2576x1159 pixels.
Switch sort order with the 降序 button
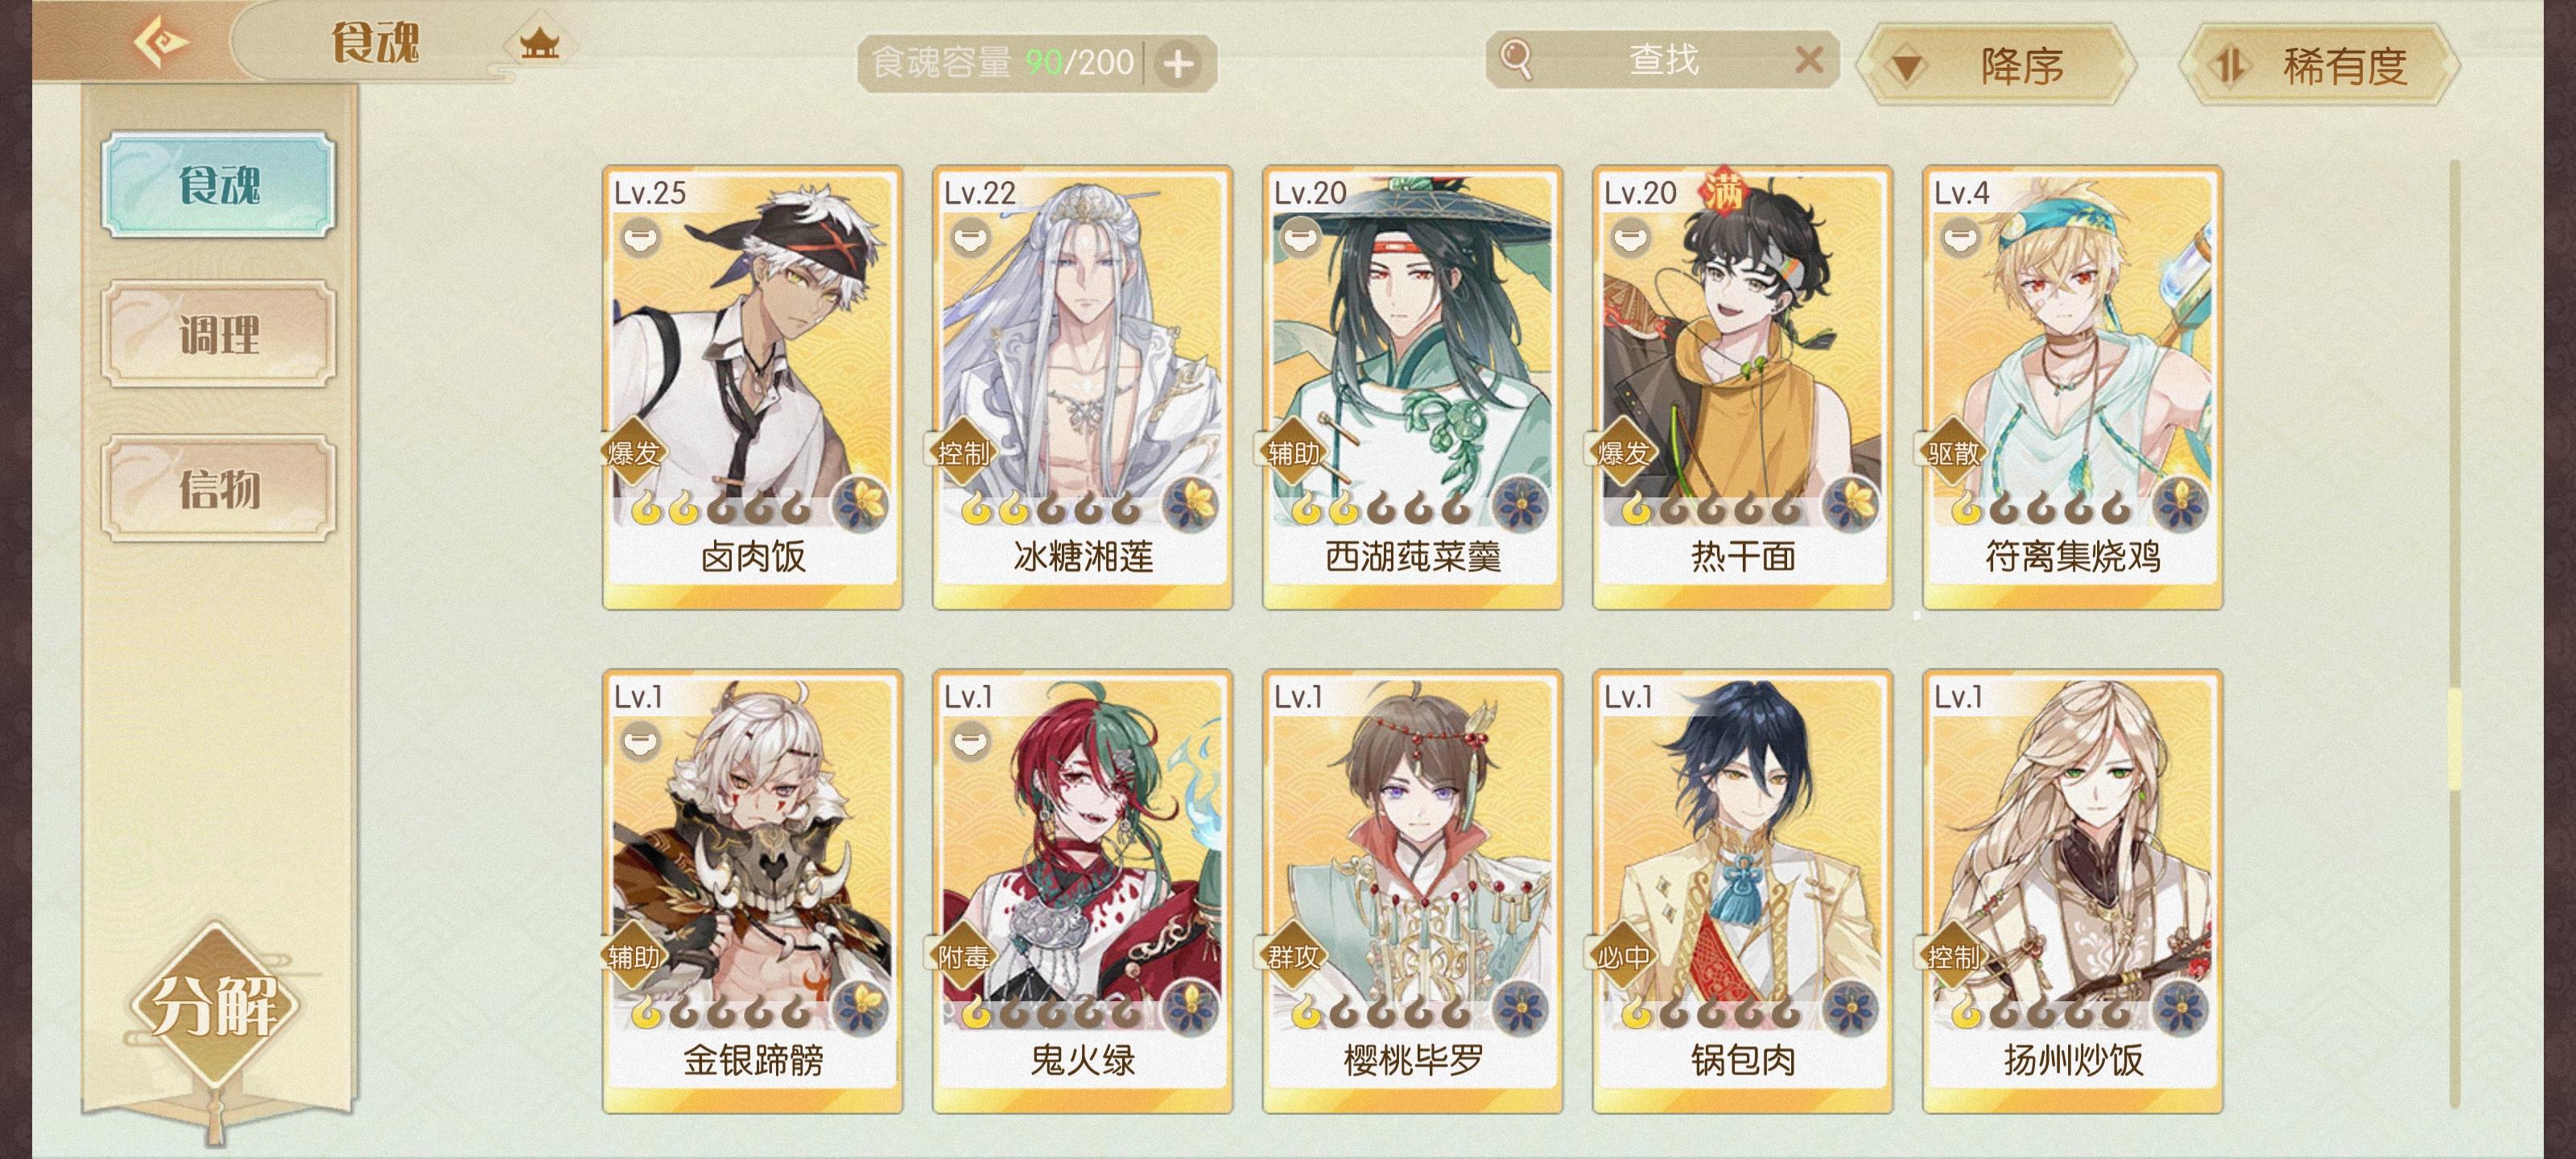(x=1996, y=66)
